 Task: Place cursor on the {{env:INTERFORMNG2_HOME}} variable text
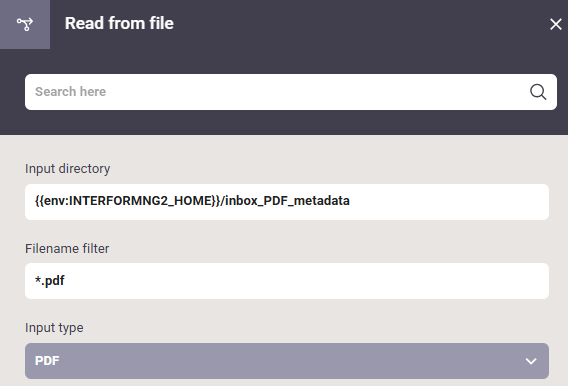click(x=128, y=201)
